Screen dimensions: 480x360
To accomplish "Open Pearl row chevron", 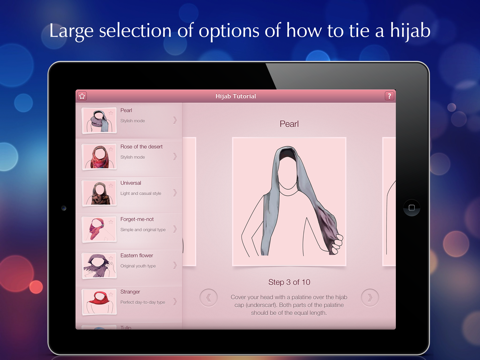I will coord(175,120).
